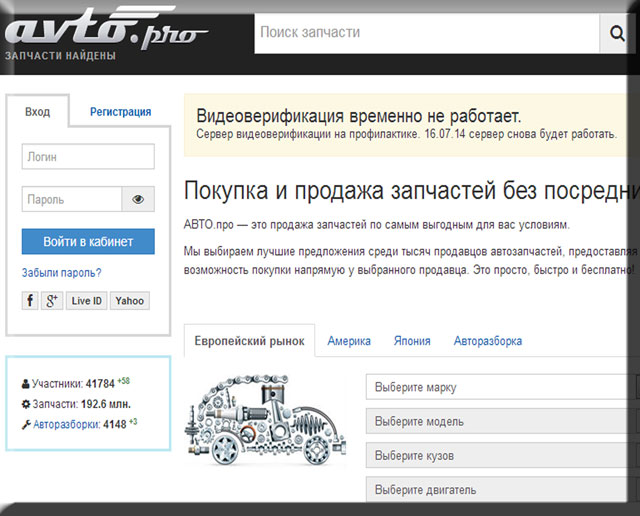
Task: Select the Америка market tab
Action: pos(349,341)
